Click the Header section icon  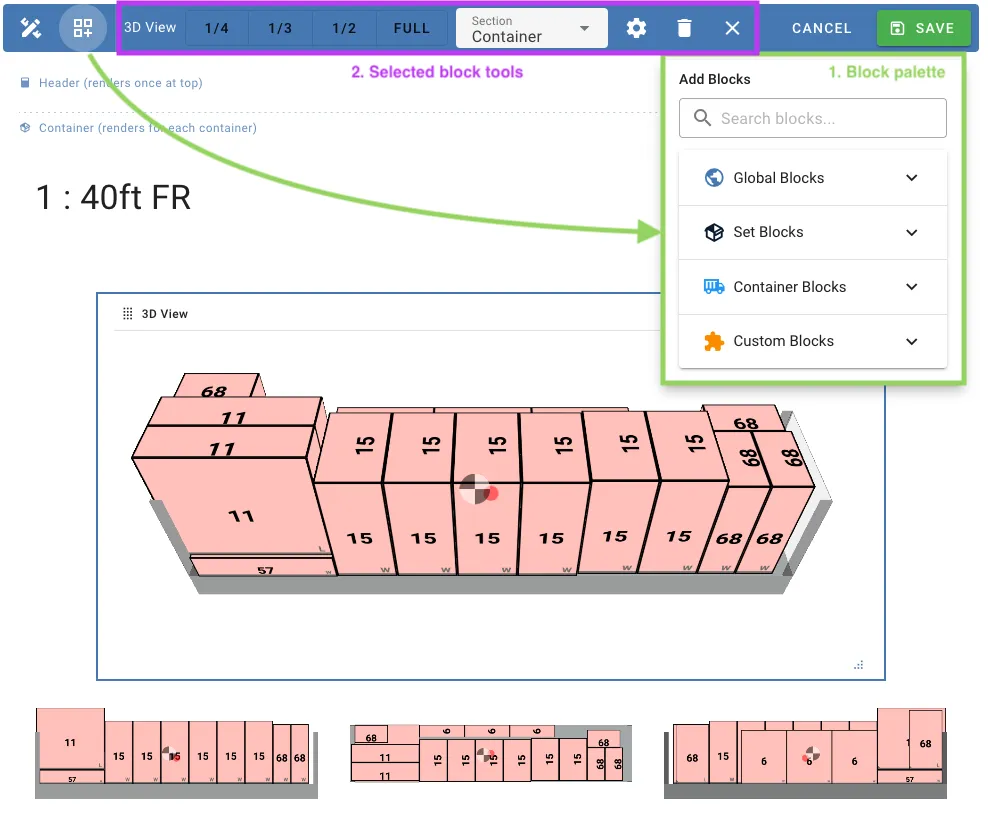[25, 83]
